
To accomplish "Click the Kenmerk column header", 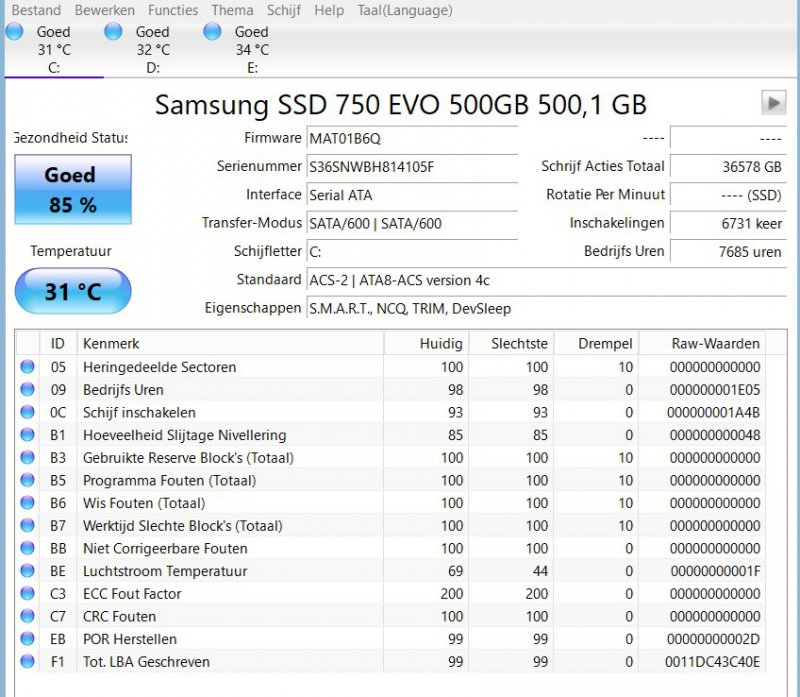I will click(230, 343).
